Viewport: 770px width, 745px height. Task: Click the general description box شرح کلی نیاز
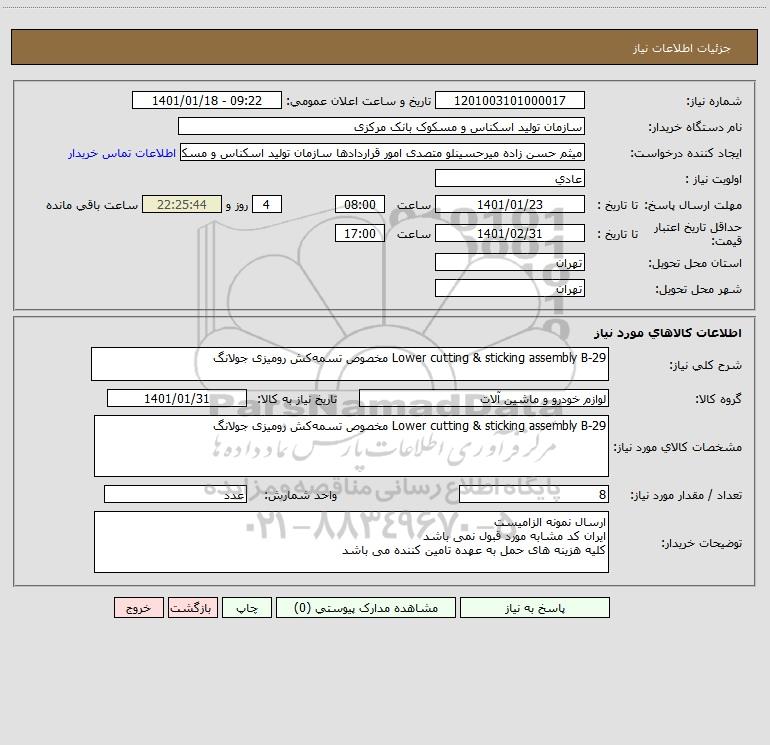click(350, 364)
